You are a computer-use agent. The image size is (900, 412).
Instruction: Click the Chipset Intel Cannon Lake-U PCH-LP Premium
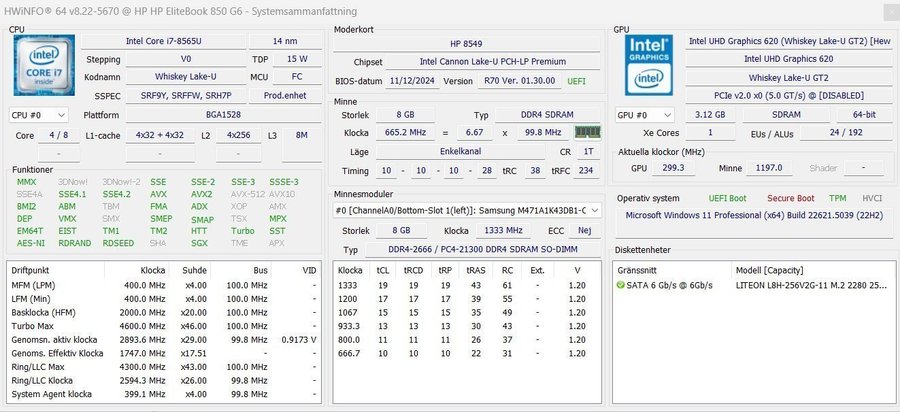[x=492, y=61]
